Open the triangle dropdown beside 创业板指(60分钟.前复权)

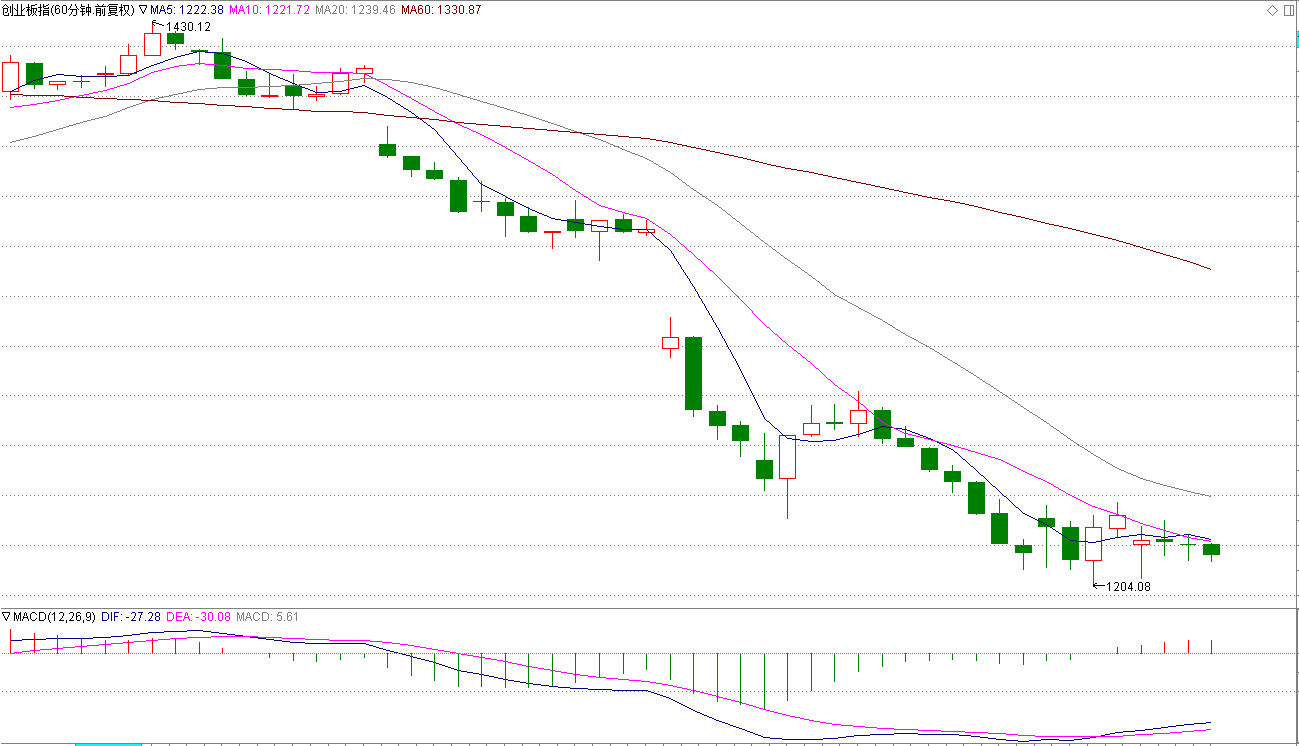point(143,10)
